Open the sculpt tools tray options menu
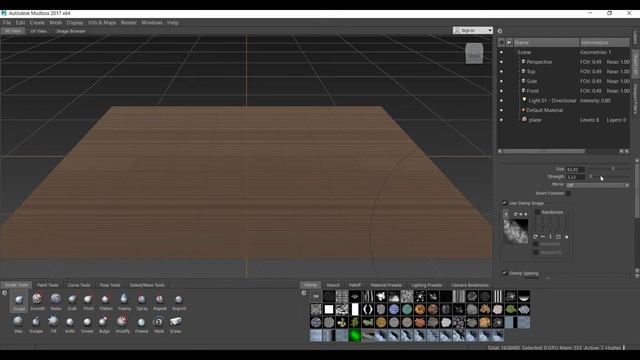 [4, 293]
